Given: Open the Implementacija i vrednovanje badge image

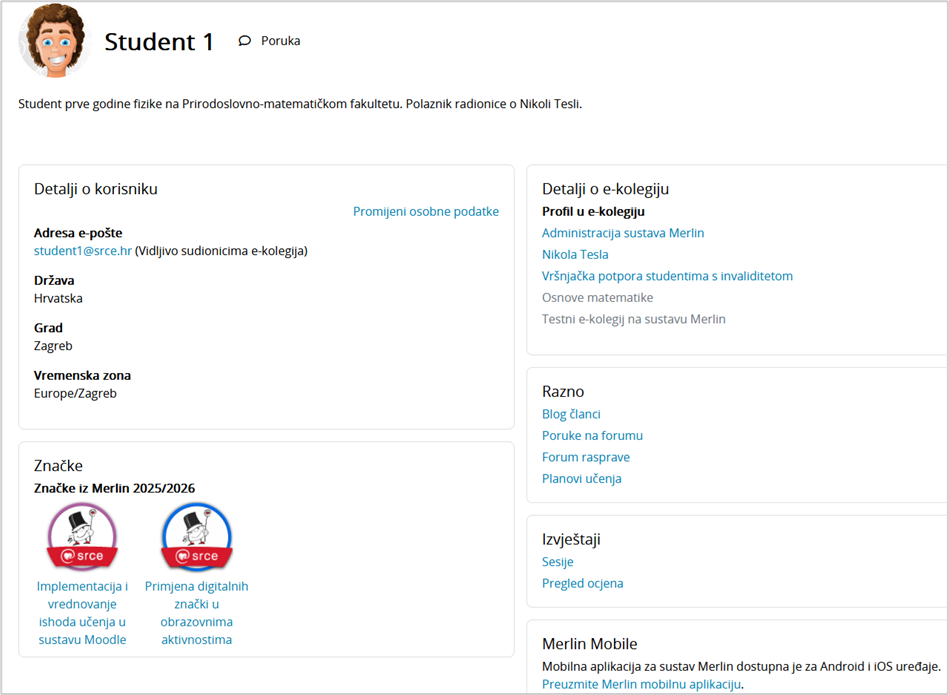Looking at the screenshot, I should [x=82, y=537].
